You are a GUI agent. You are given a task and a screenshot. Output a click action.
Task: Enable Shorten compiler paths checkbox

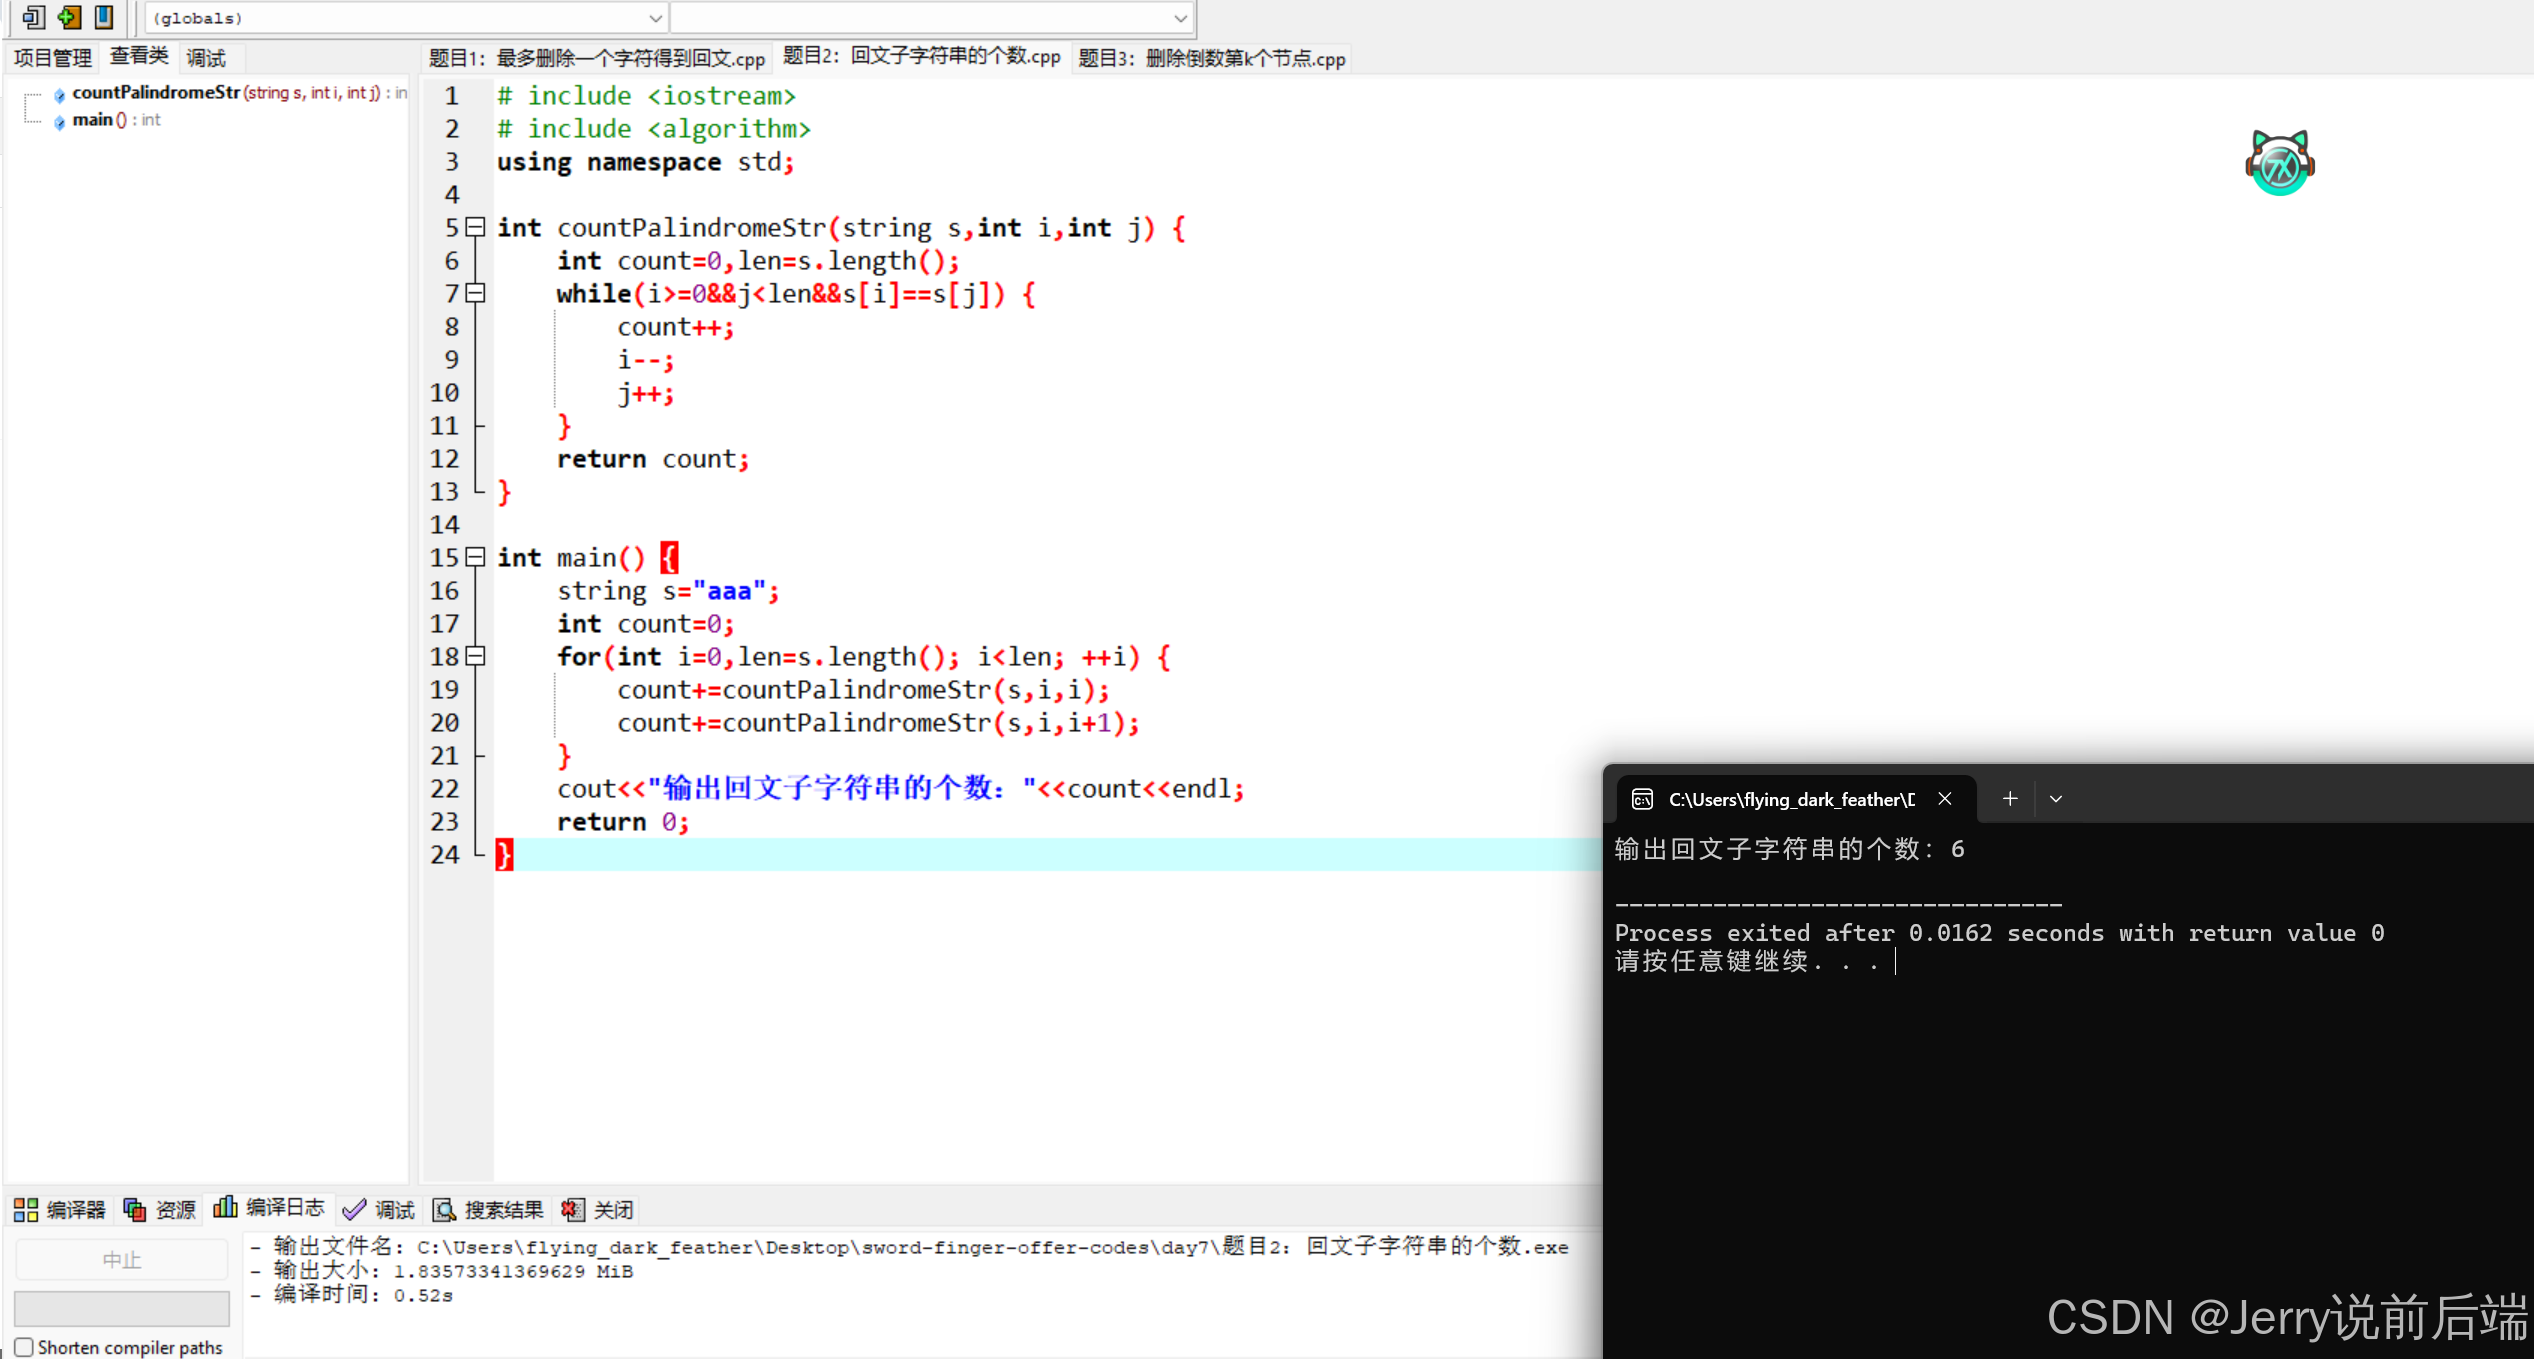click(25, 1347)
